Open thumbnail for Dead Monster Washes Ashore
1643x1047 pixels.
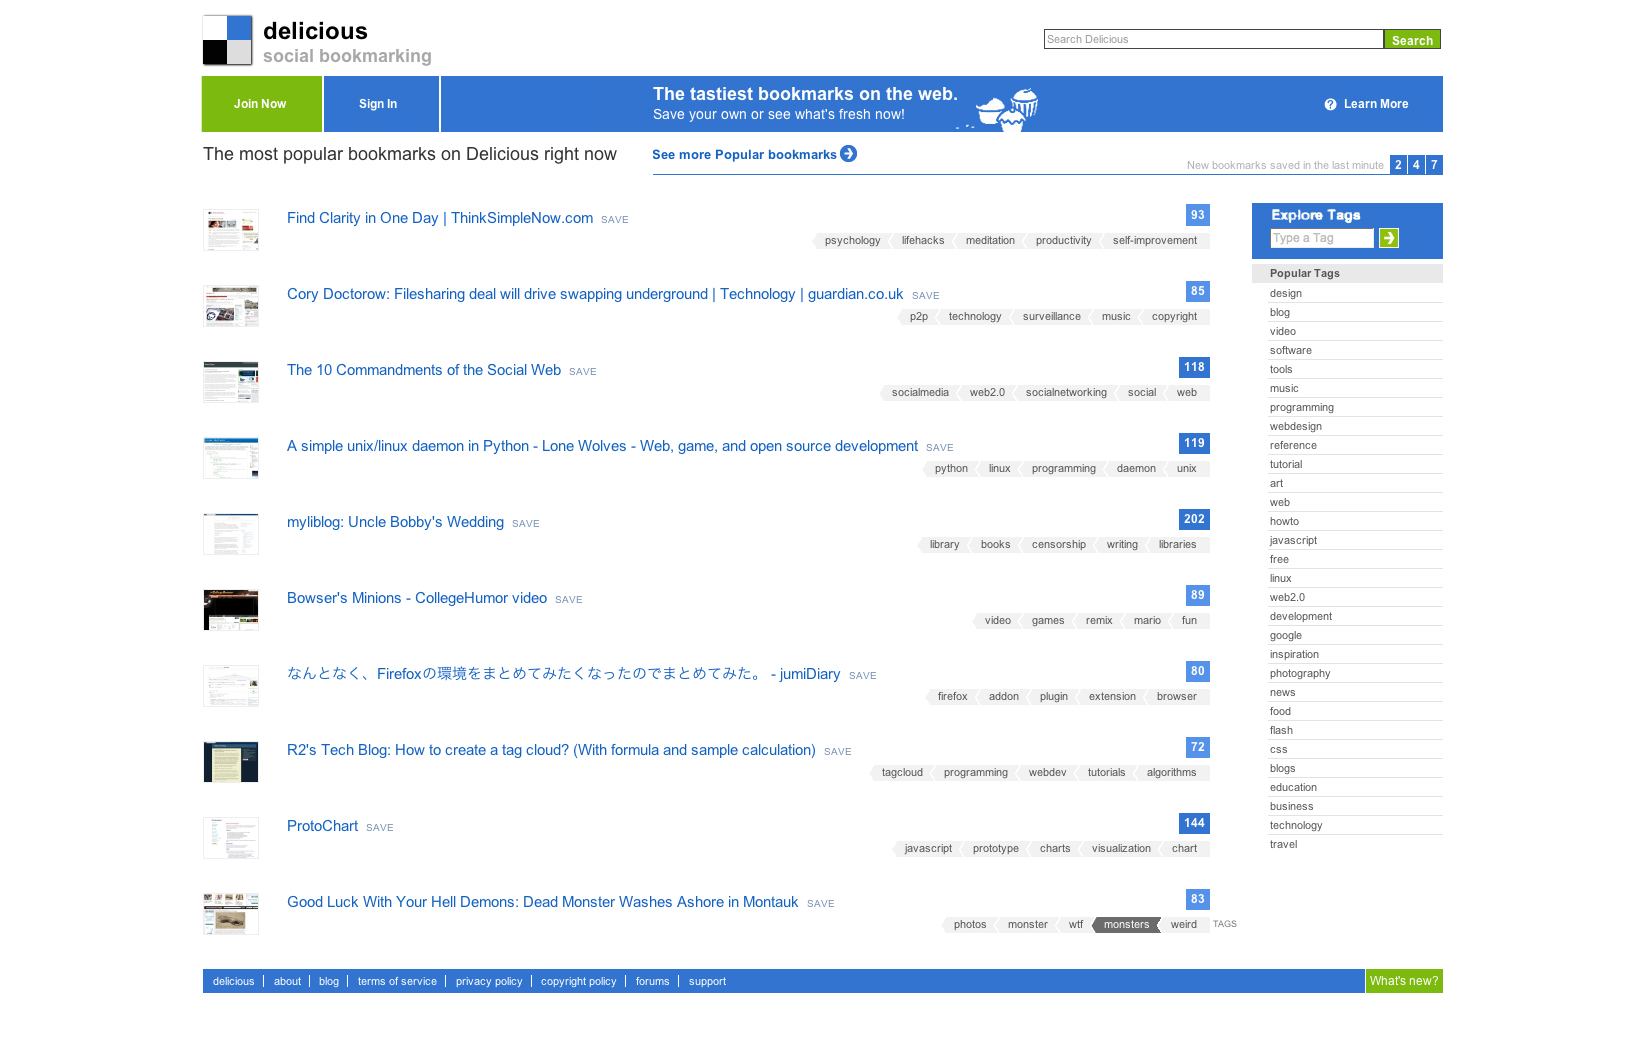click(231, 914)
